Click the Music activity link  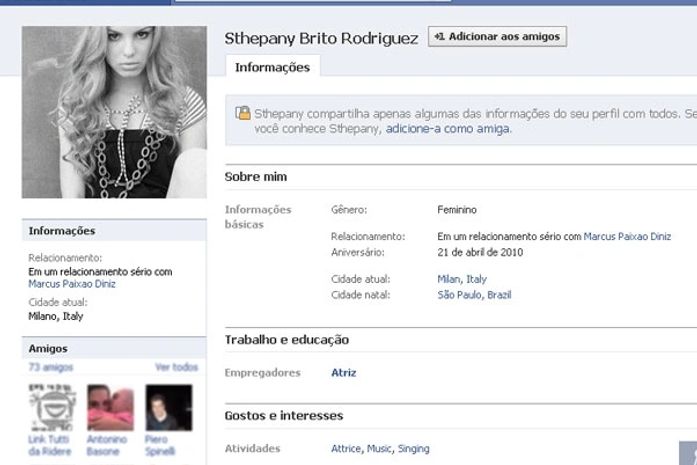pyautogui.click(x=379, y=449)
